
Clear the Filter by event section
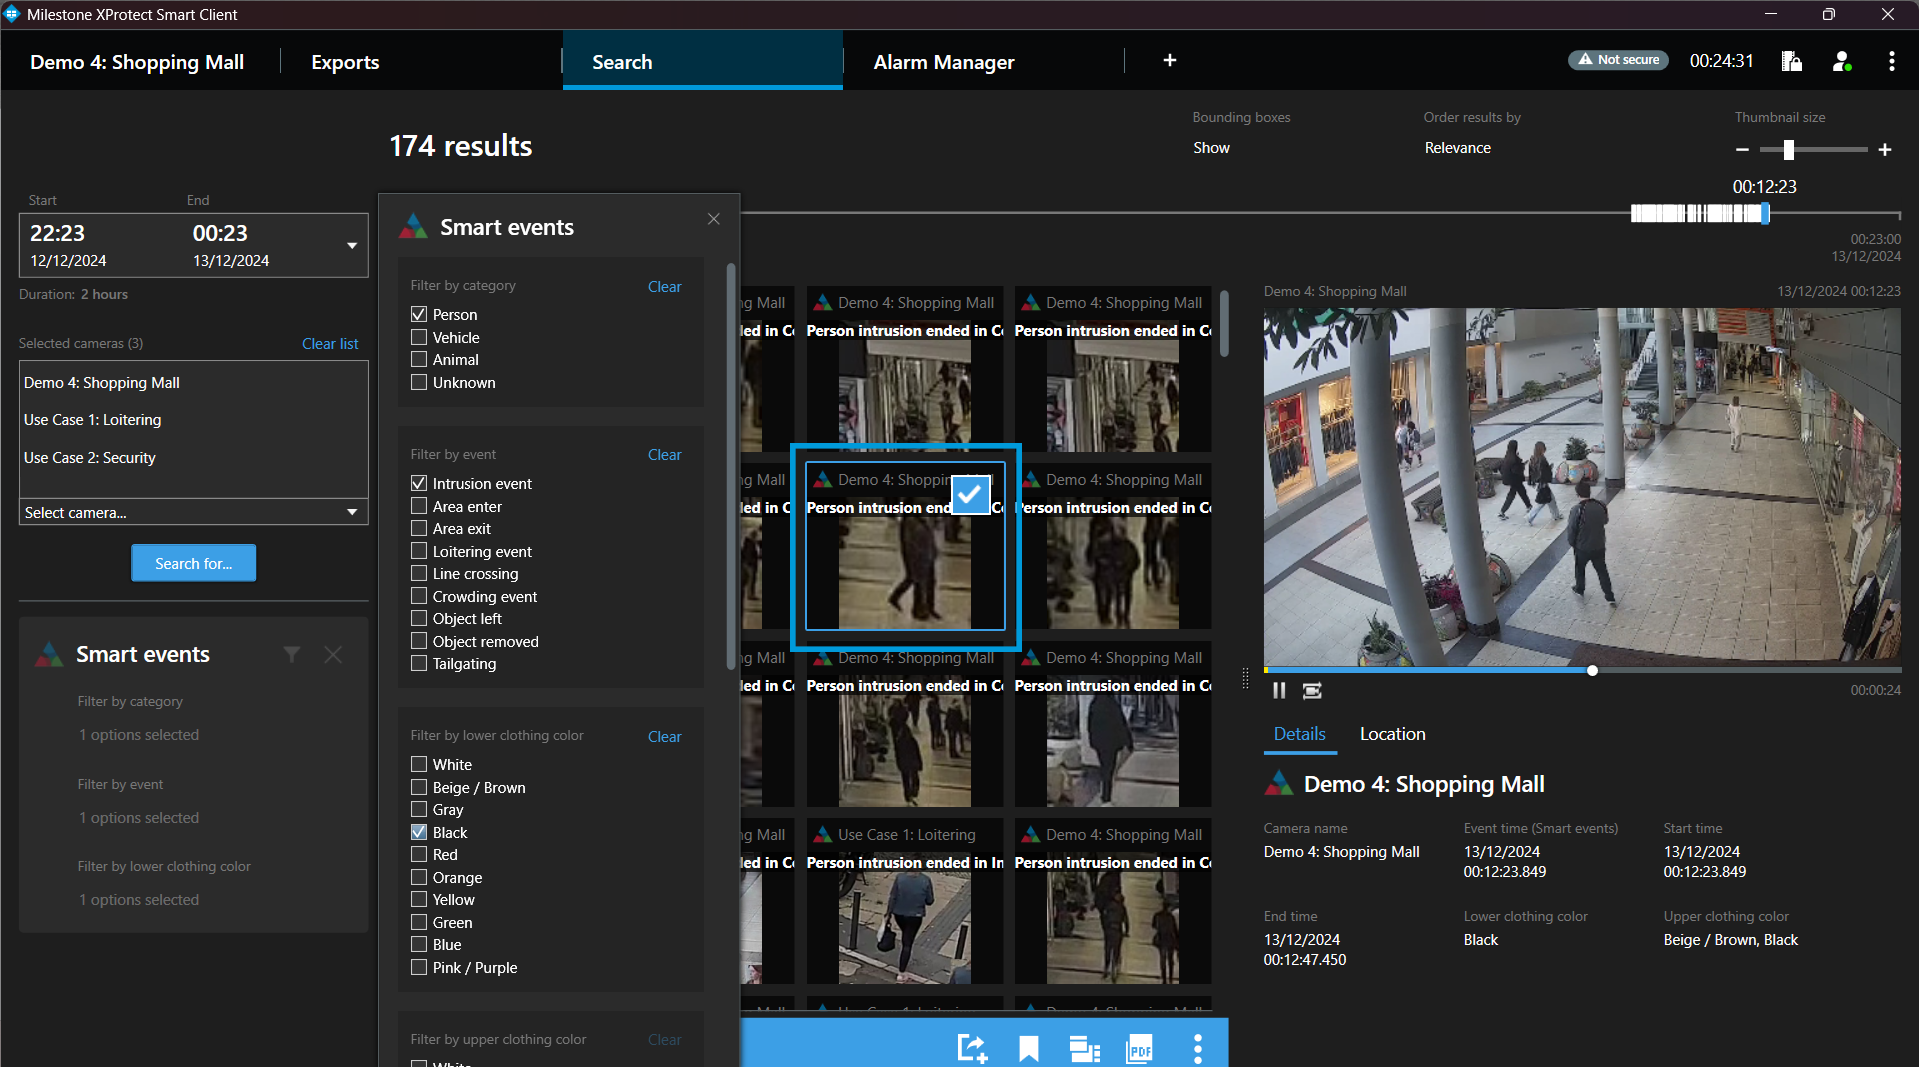point(664,454)
